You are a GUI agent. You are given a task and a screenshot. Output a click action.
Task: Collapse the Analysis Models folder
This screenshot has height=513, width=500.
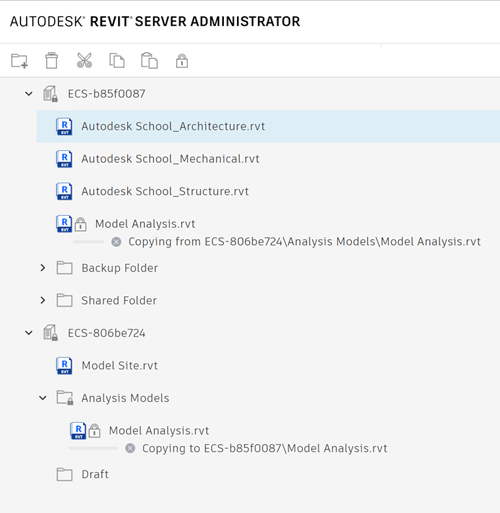coord(43,398)
